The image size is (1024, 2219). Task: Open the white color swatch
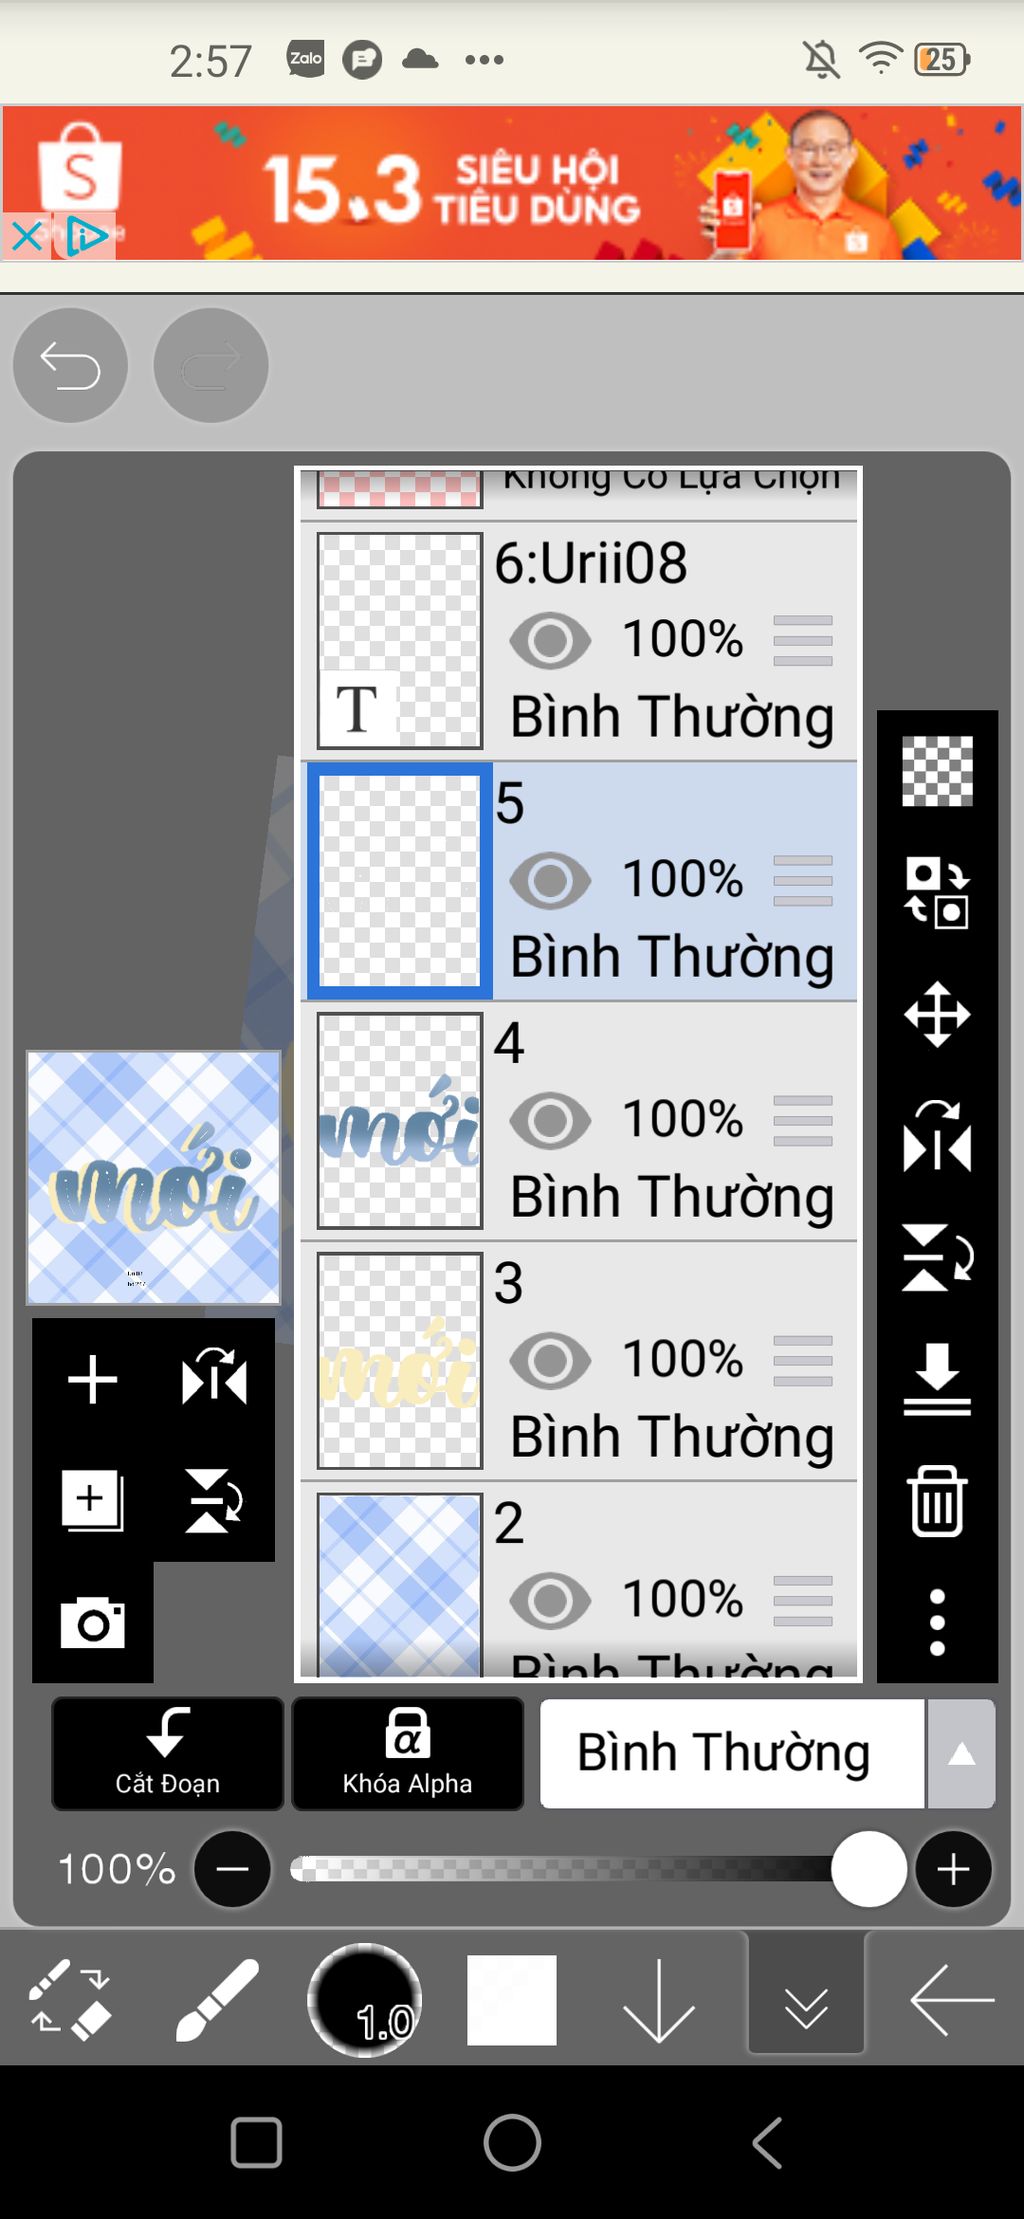coord(511,1999)
